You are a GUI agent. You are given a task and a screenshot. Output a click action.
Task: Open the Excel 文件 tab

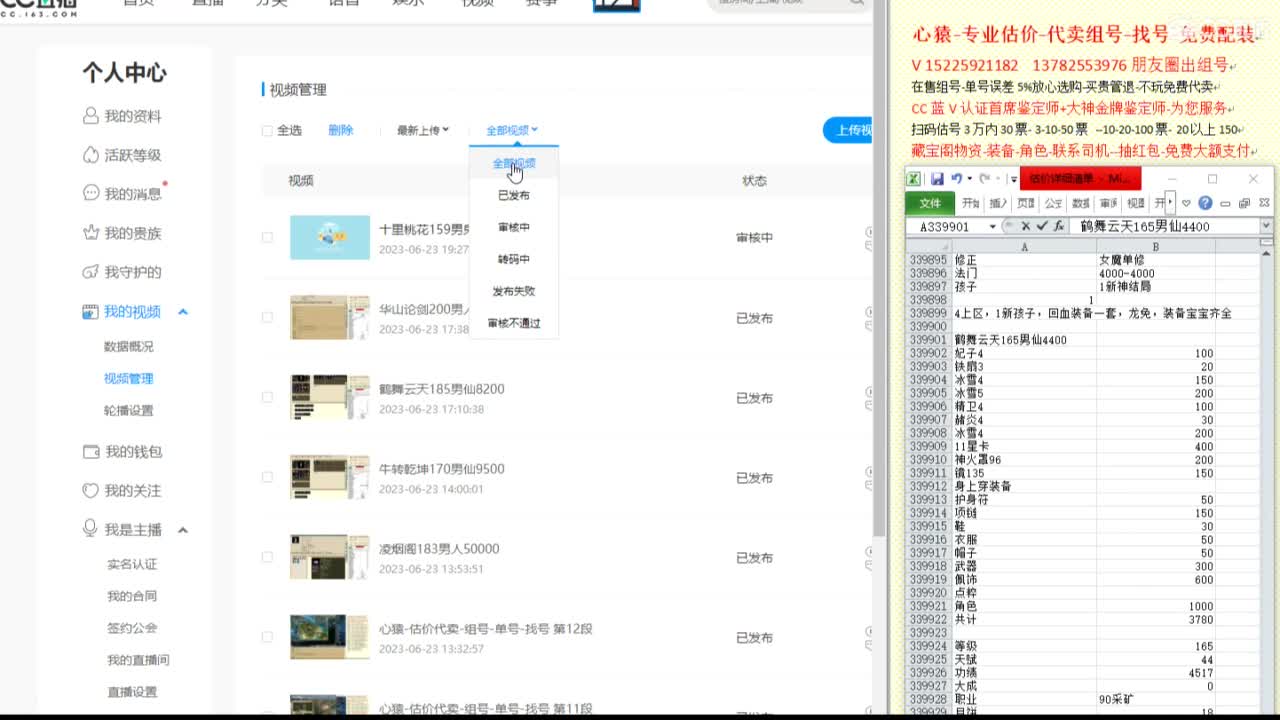pyautogui.click(x=930, y=203)
